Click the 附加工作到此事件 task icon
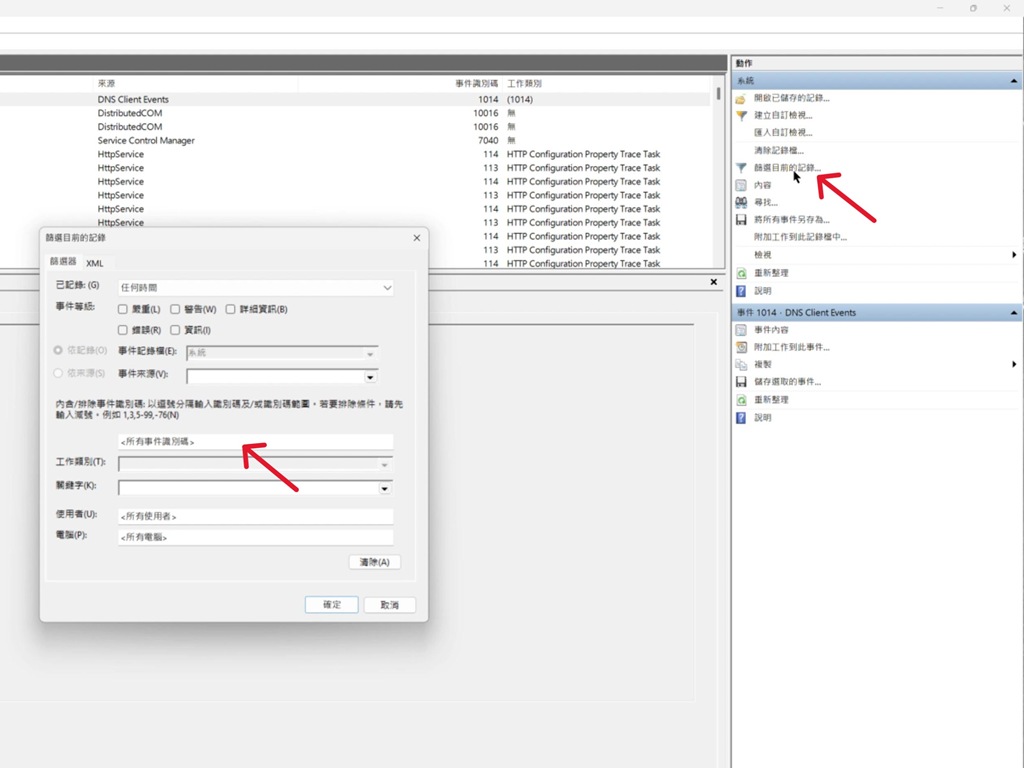This screenshot has width=1024, height=768. 741,347
